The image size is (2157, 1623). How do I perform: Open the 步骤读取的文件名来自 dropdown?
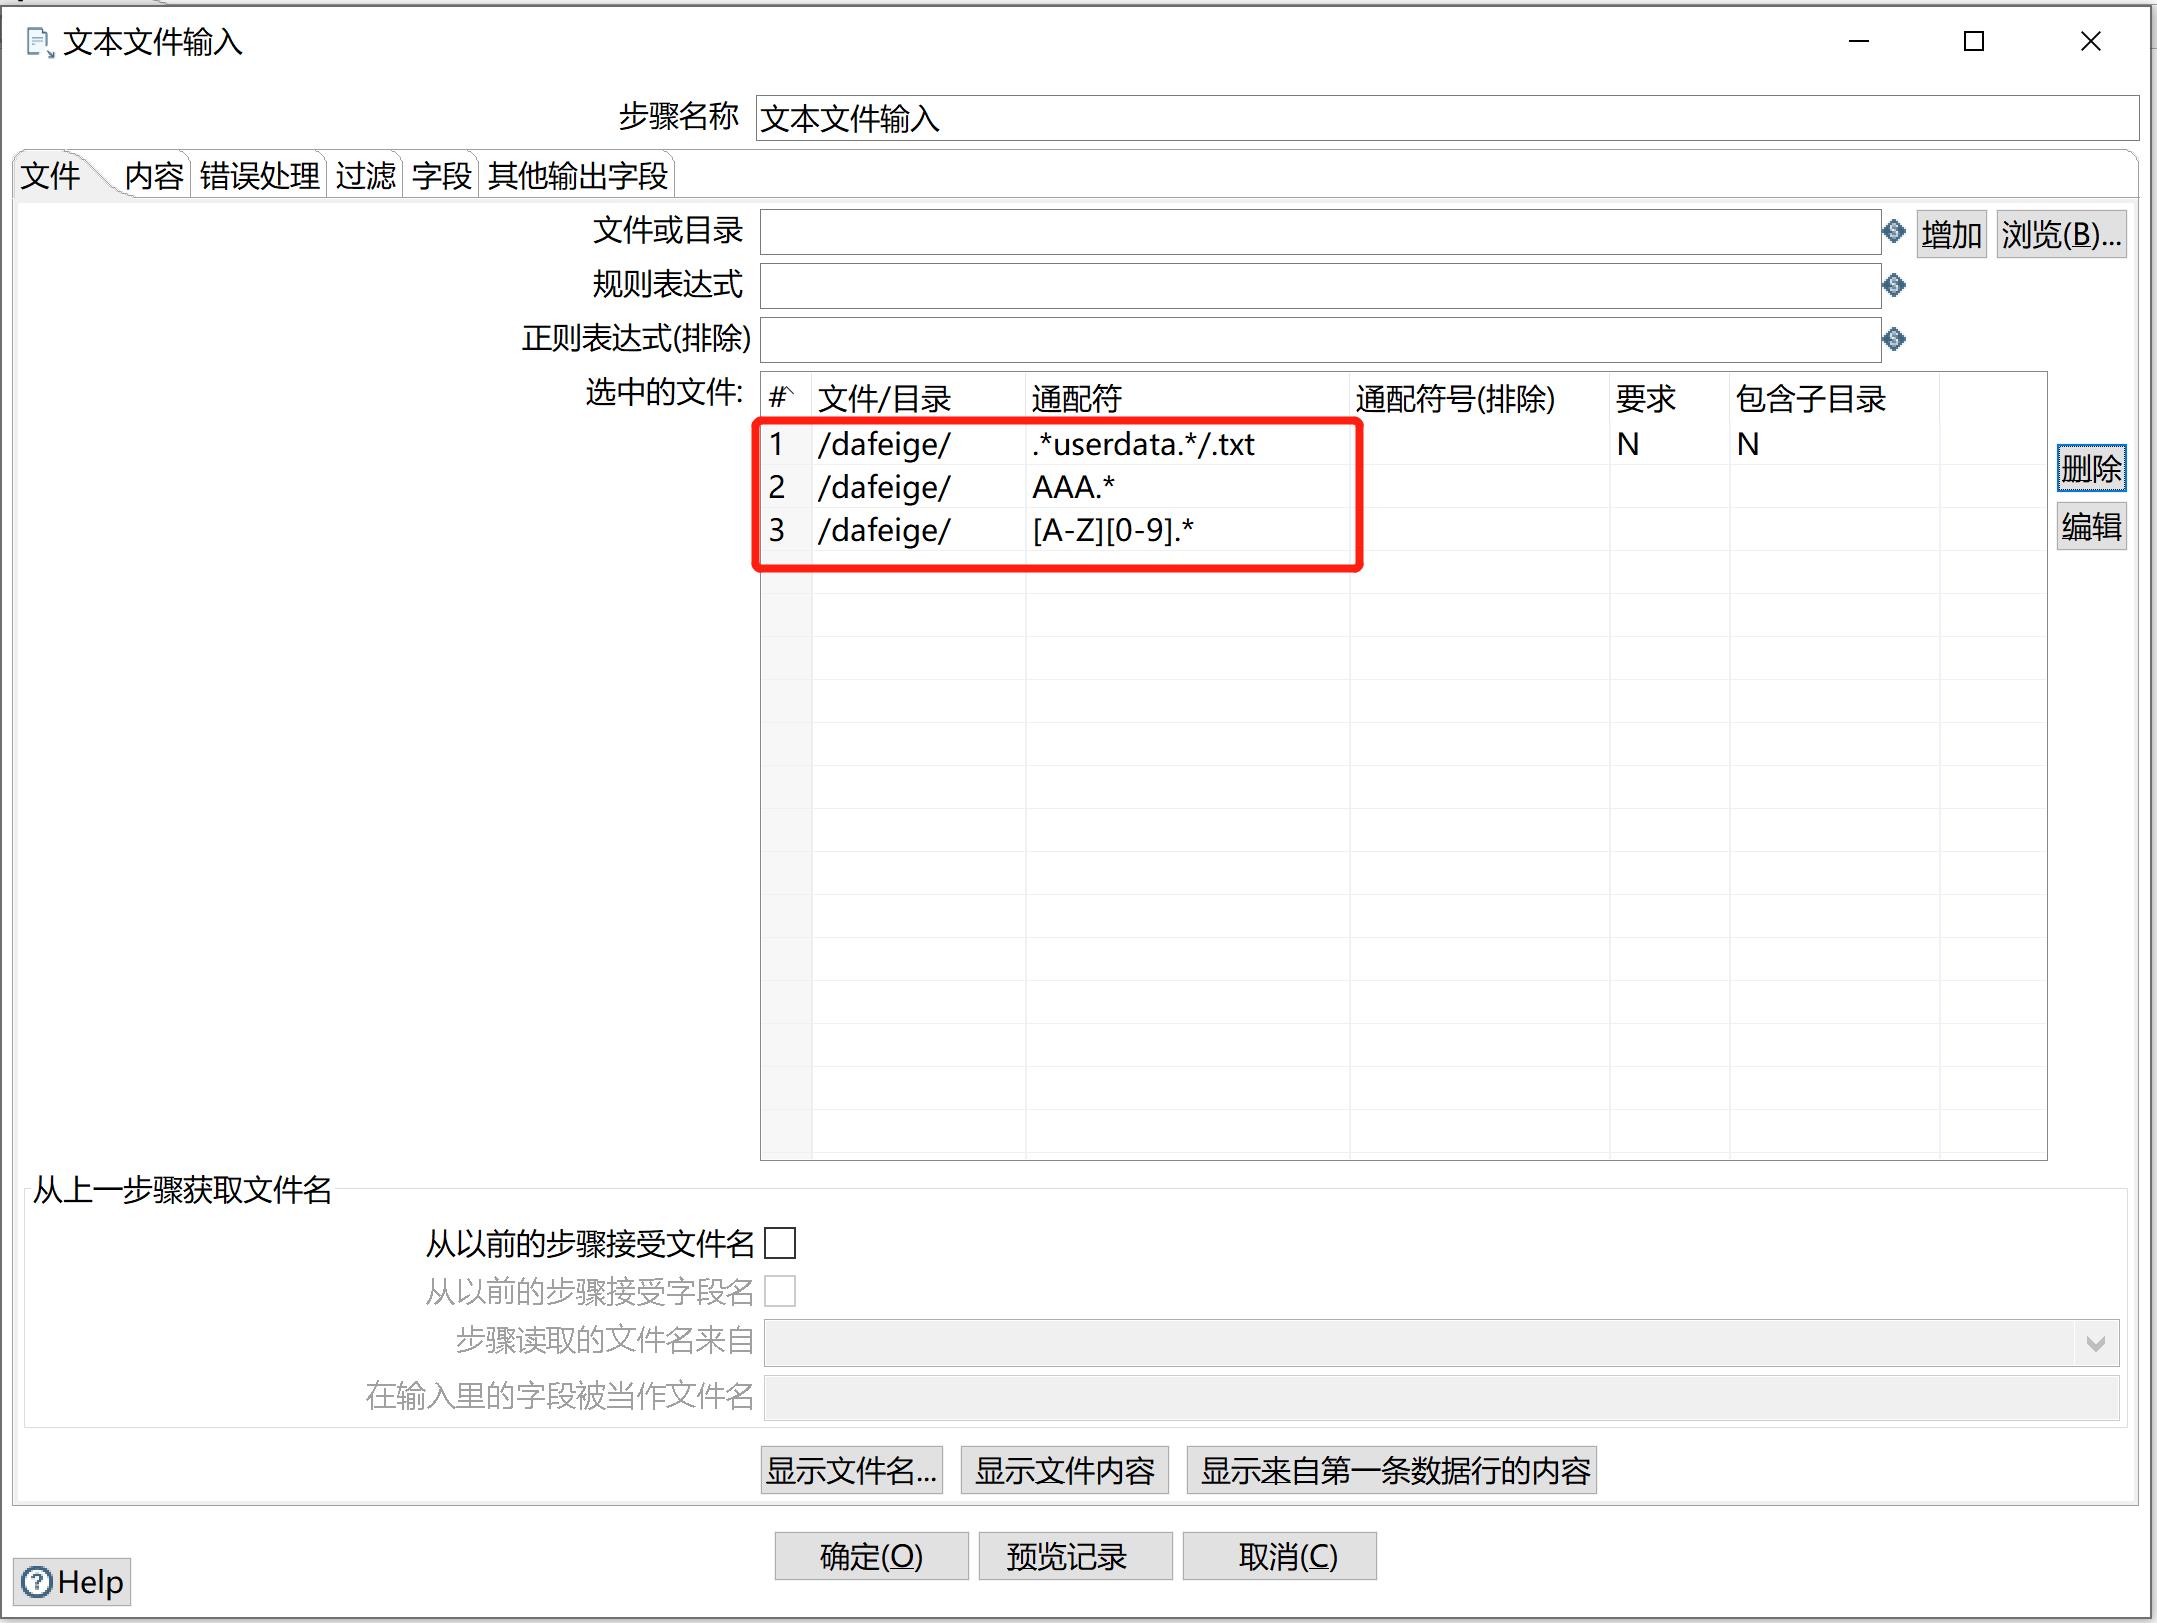[x=2095, y=1343]
